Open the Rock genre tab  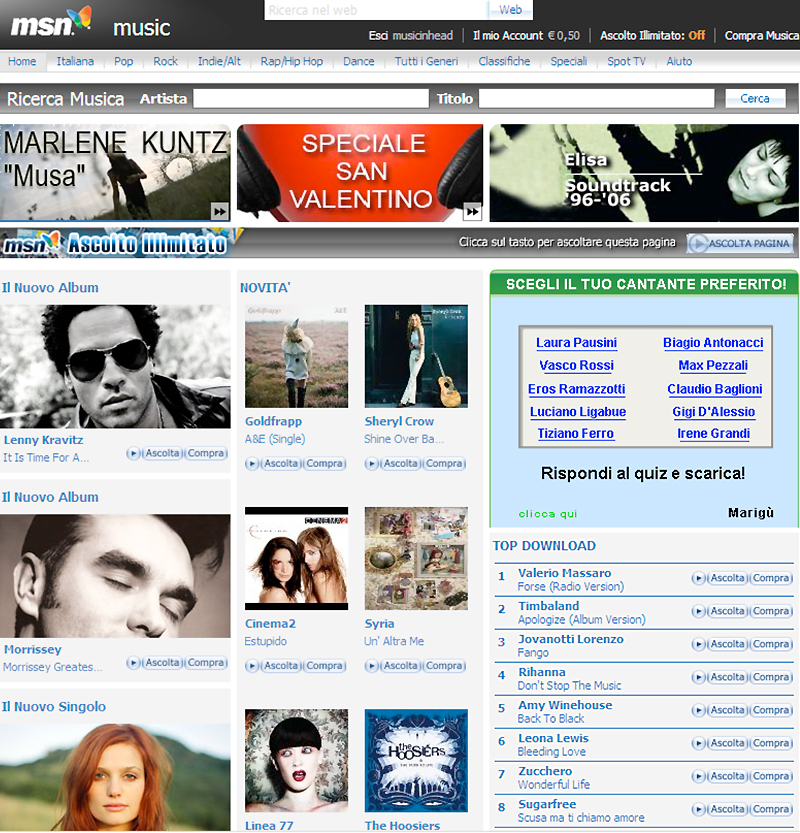coord(165,61)
